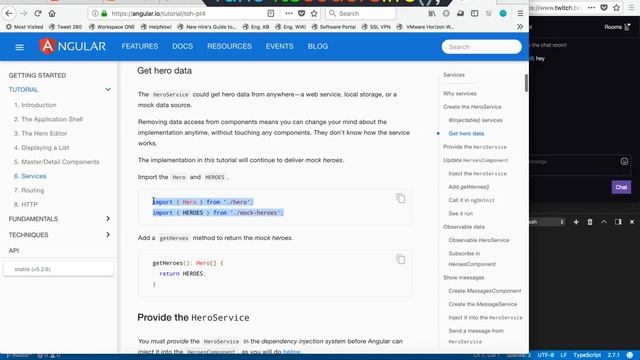Open tutorial step 3. The Hero Editor

[x=40, y=133]
